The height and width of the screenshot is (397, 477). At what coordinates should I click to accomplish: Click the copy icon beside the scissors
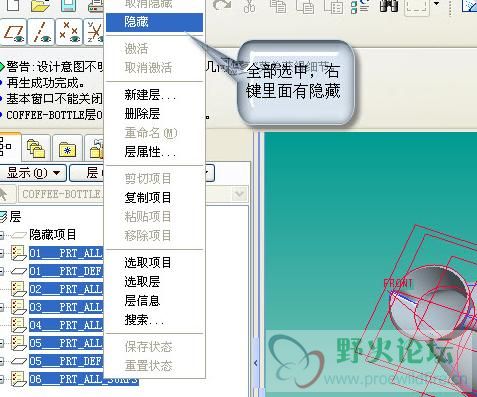point(278,6)
